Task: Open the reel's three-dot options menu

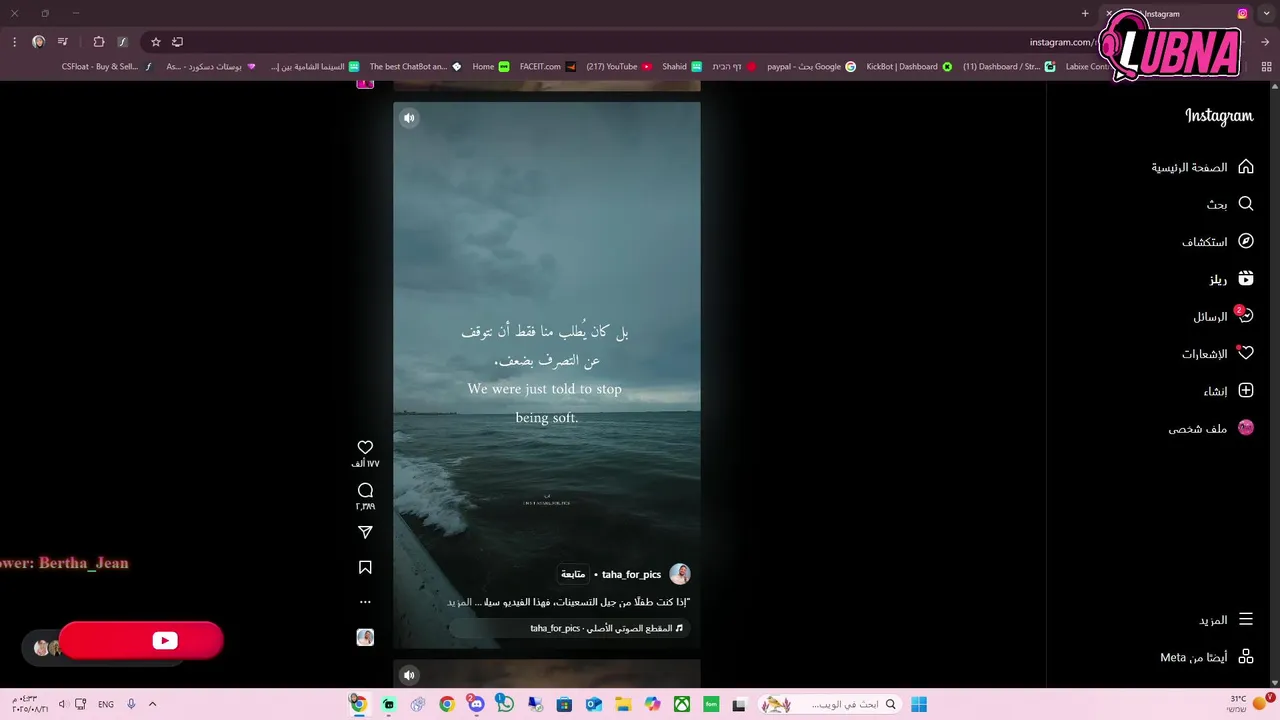Action: click(x=365, y=602)
